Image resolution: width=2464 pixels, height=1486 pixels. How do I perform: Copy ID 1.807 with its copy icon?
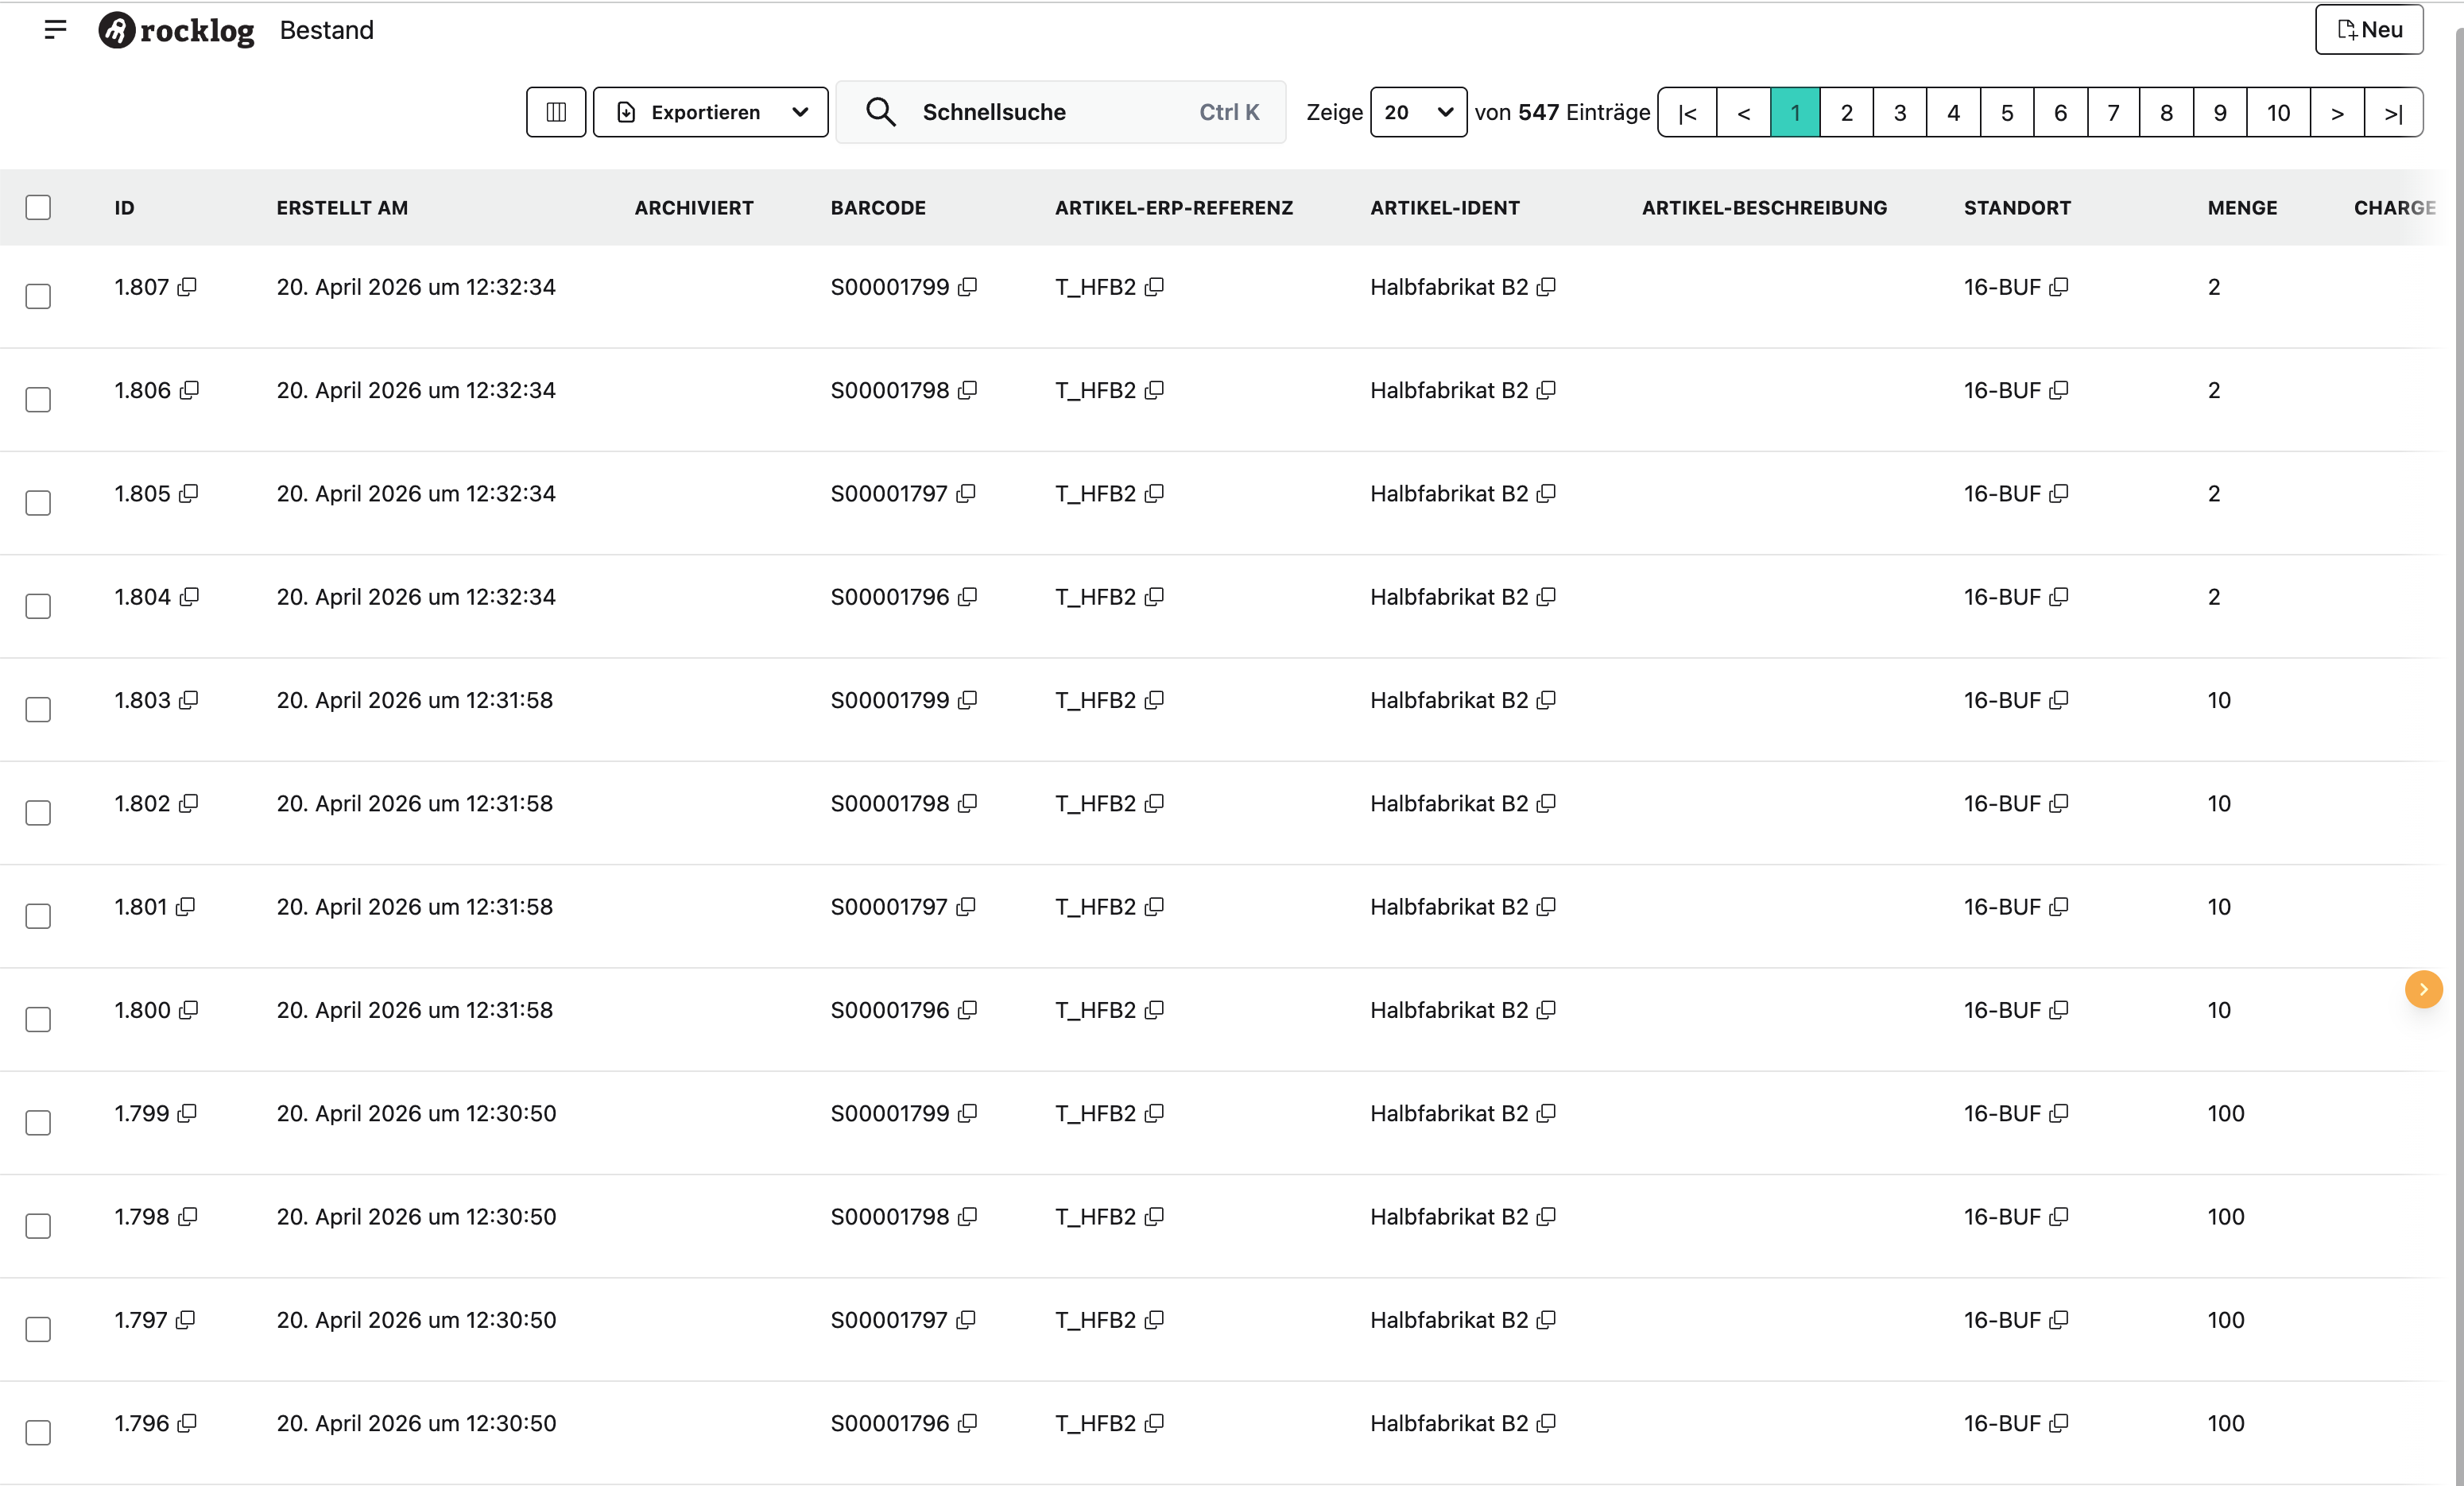click(187, 287)
